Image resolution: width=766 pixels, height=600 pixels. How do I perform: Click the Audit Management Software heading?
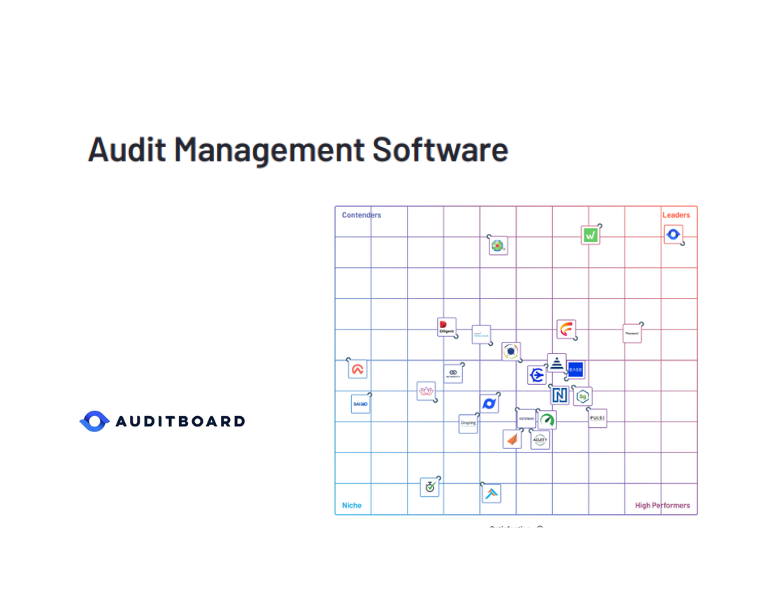click(x=298, y=149)
